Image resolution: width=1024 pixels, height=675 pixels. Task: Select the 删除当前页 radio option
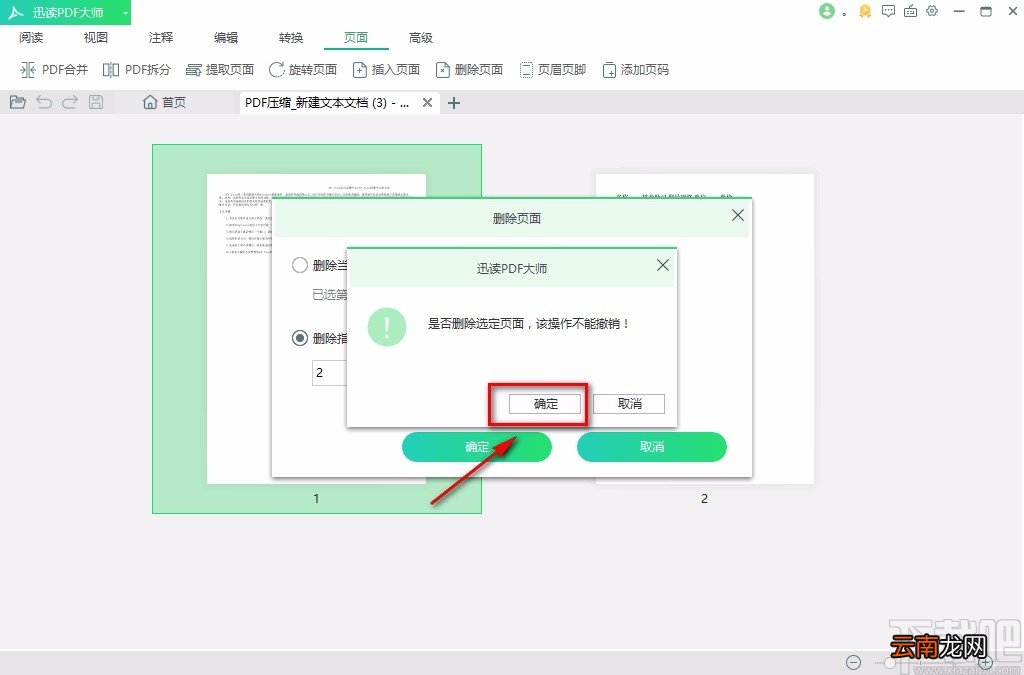coord(300,265)
